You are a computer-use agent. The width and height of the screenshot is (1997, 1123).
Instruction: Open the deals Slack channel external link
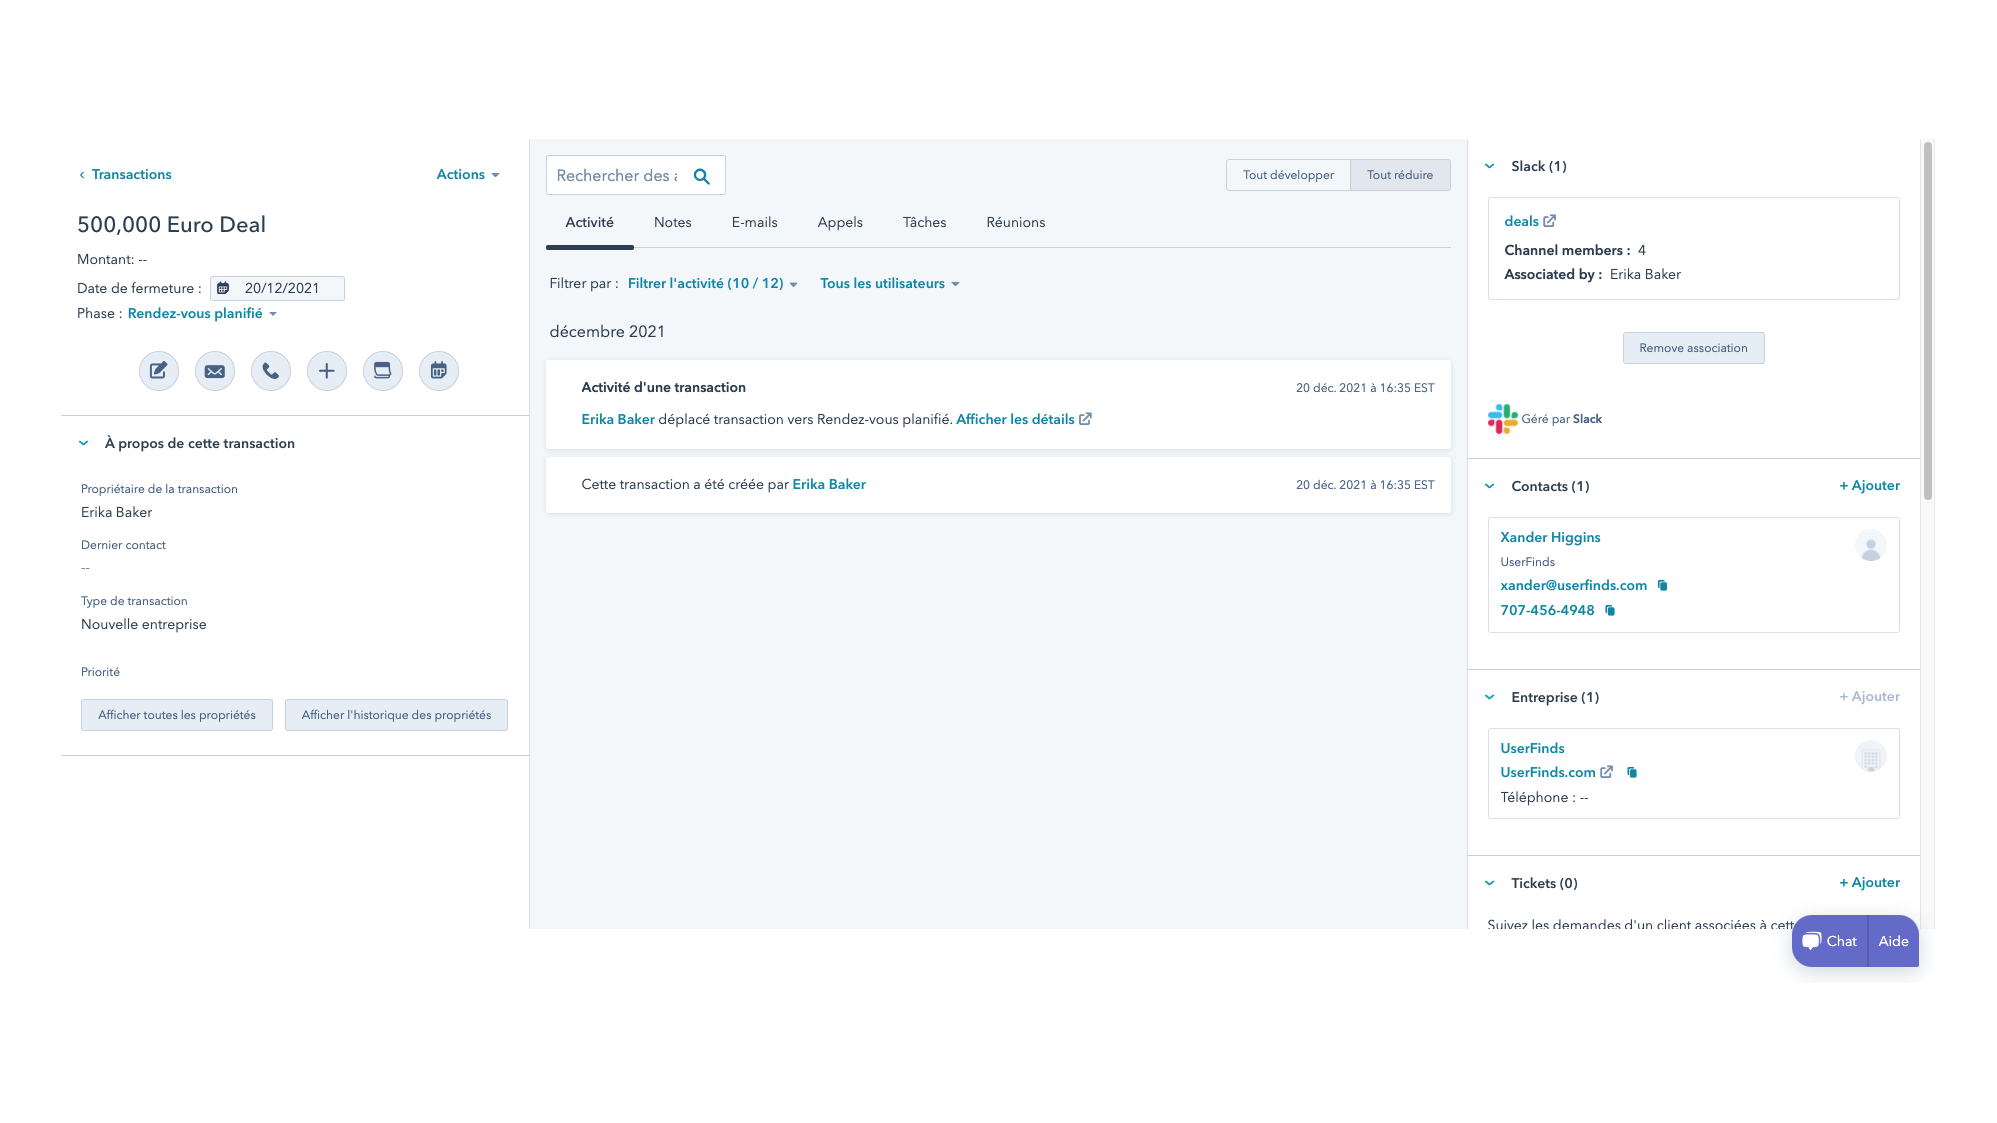click(x=1550, y=220)
